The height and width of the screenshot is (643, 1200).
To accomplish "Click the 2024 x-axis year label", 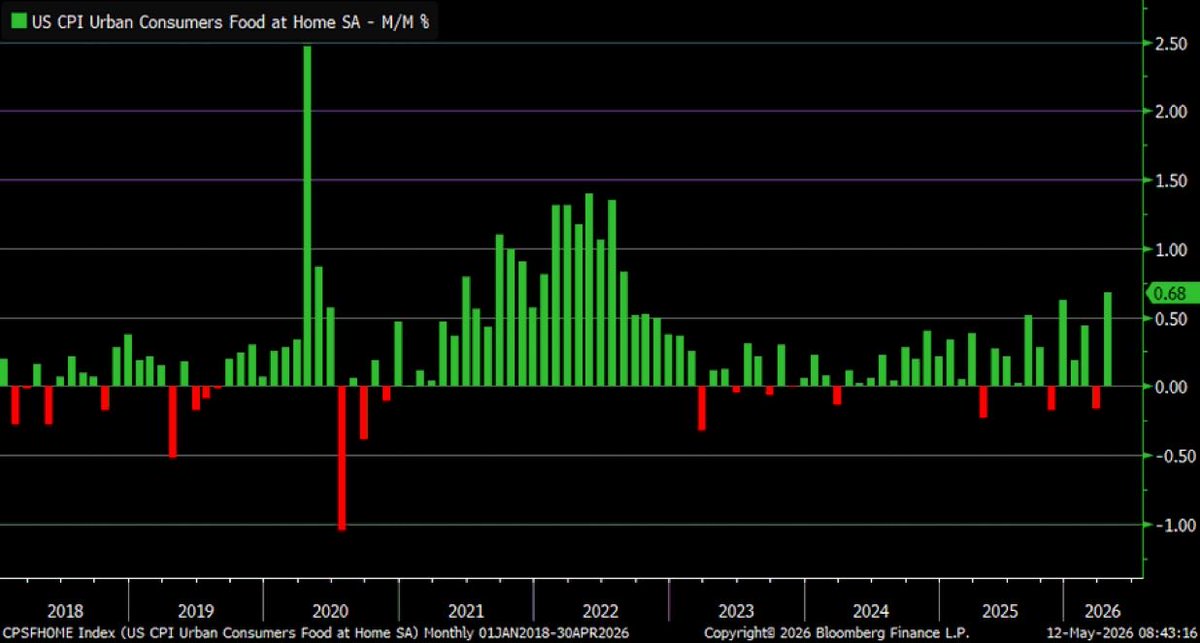I will coord(871,610).
